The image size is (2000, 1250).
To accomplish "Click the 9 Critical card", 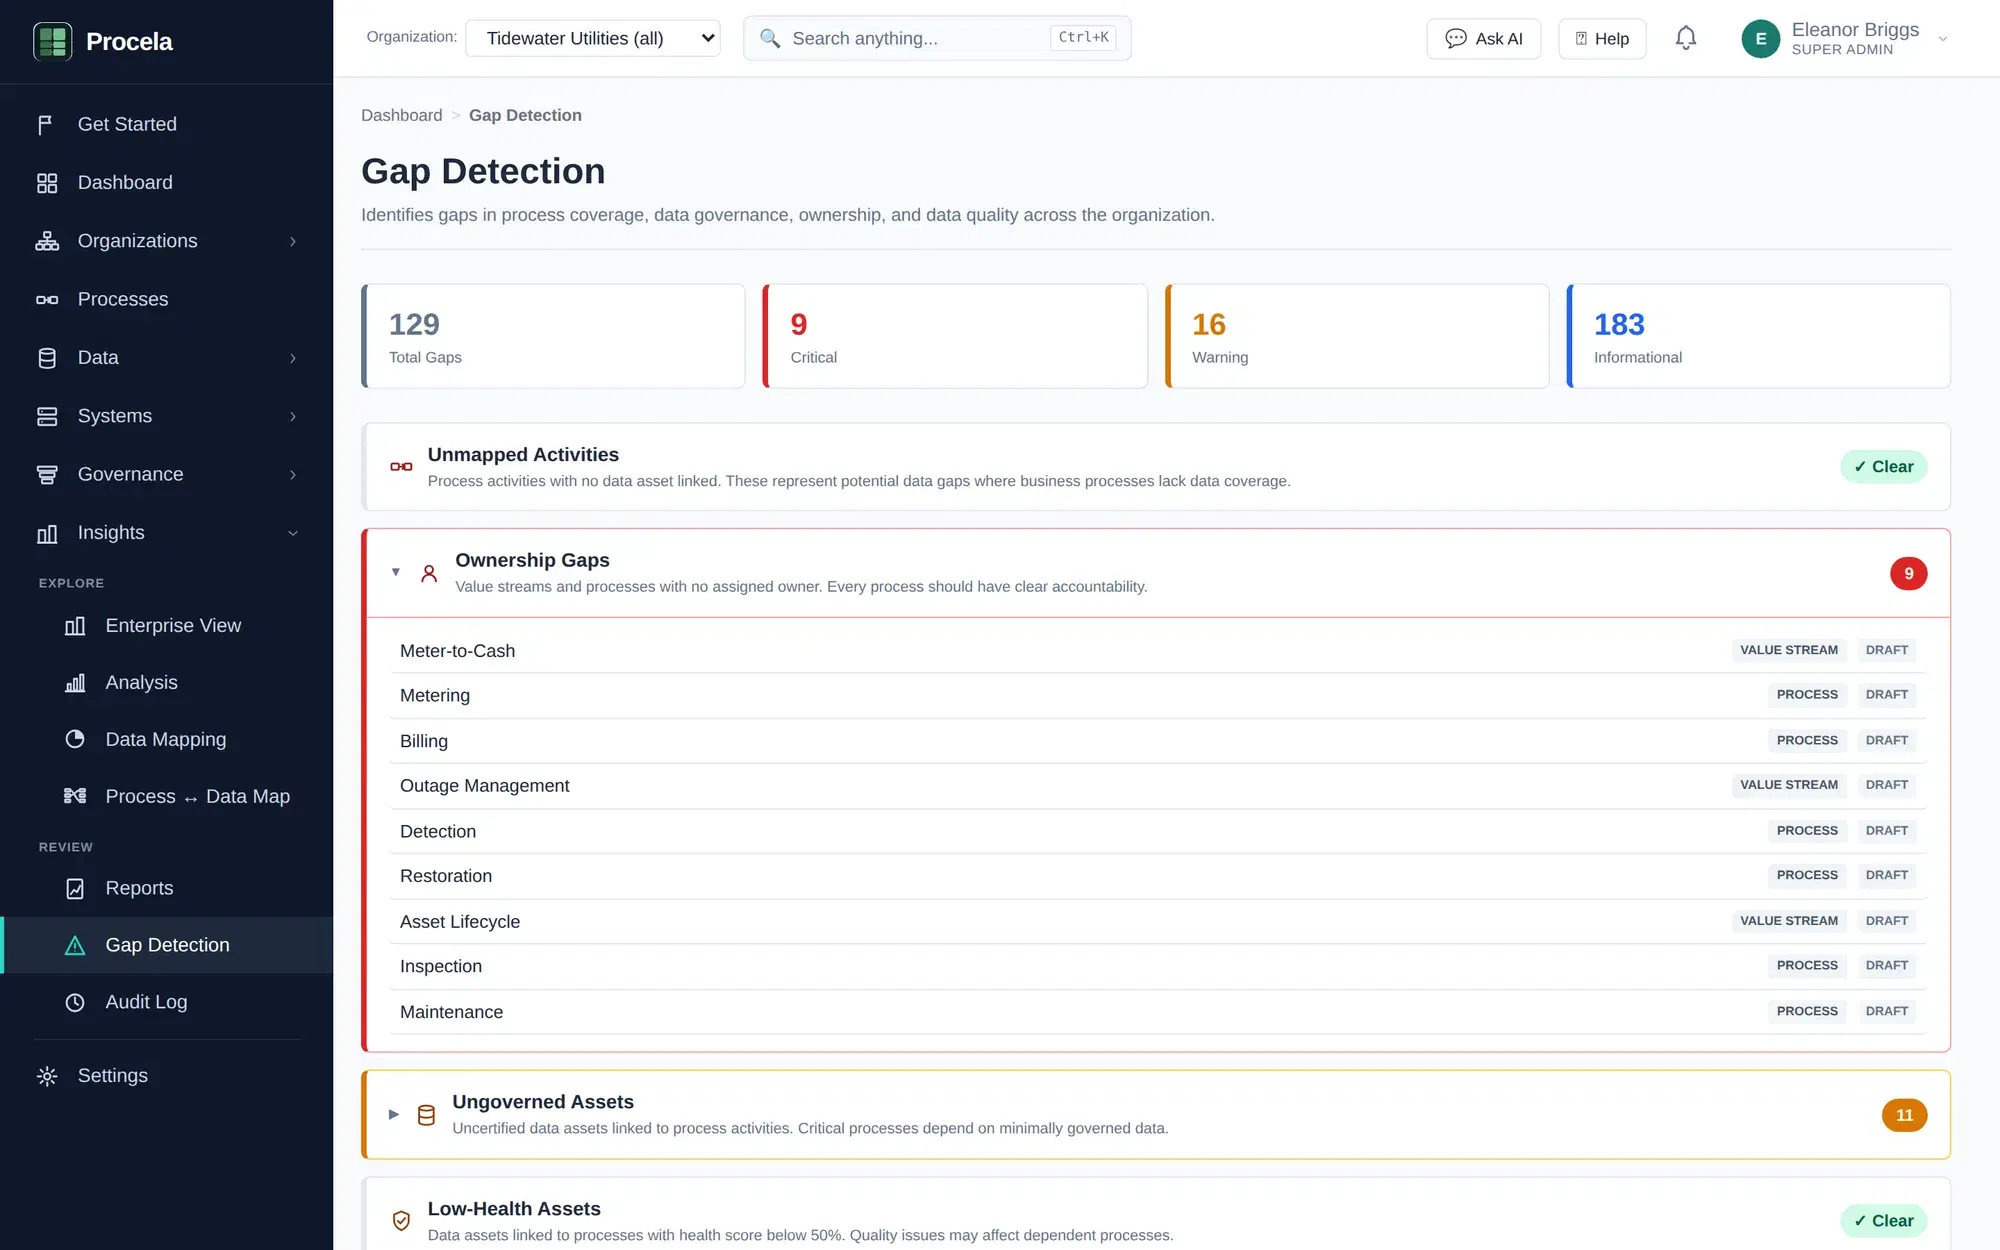I will (955, 336).
